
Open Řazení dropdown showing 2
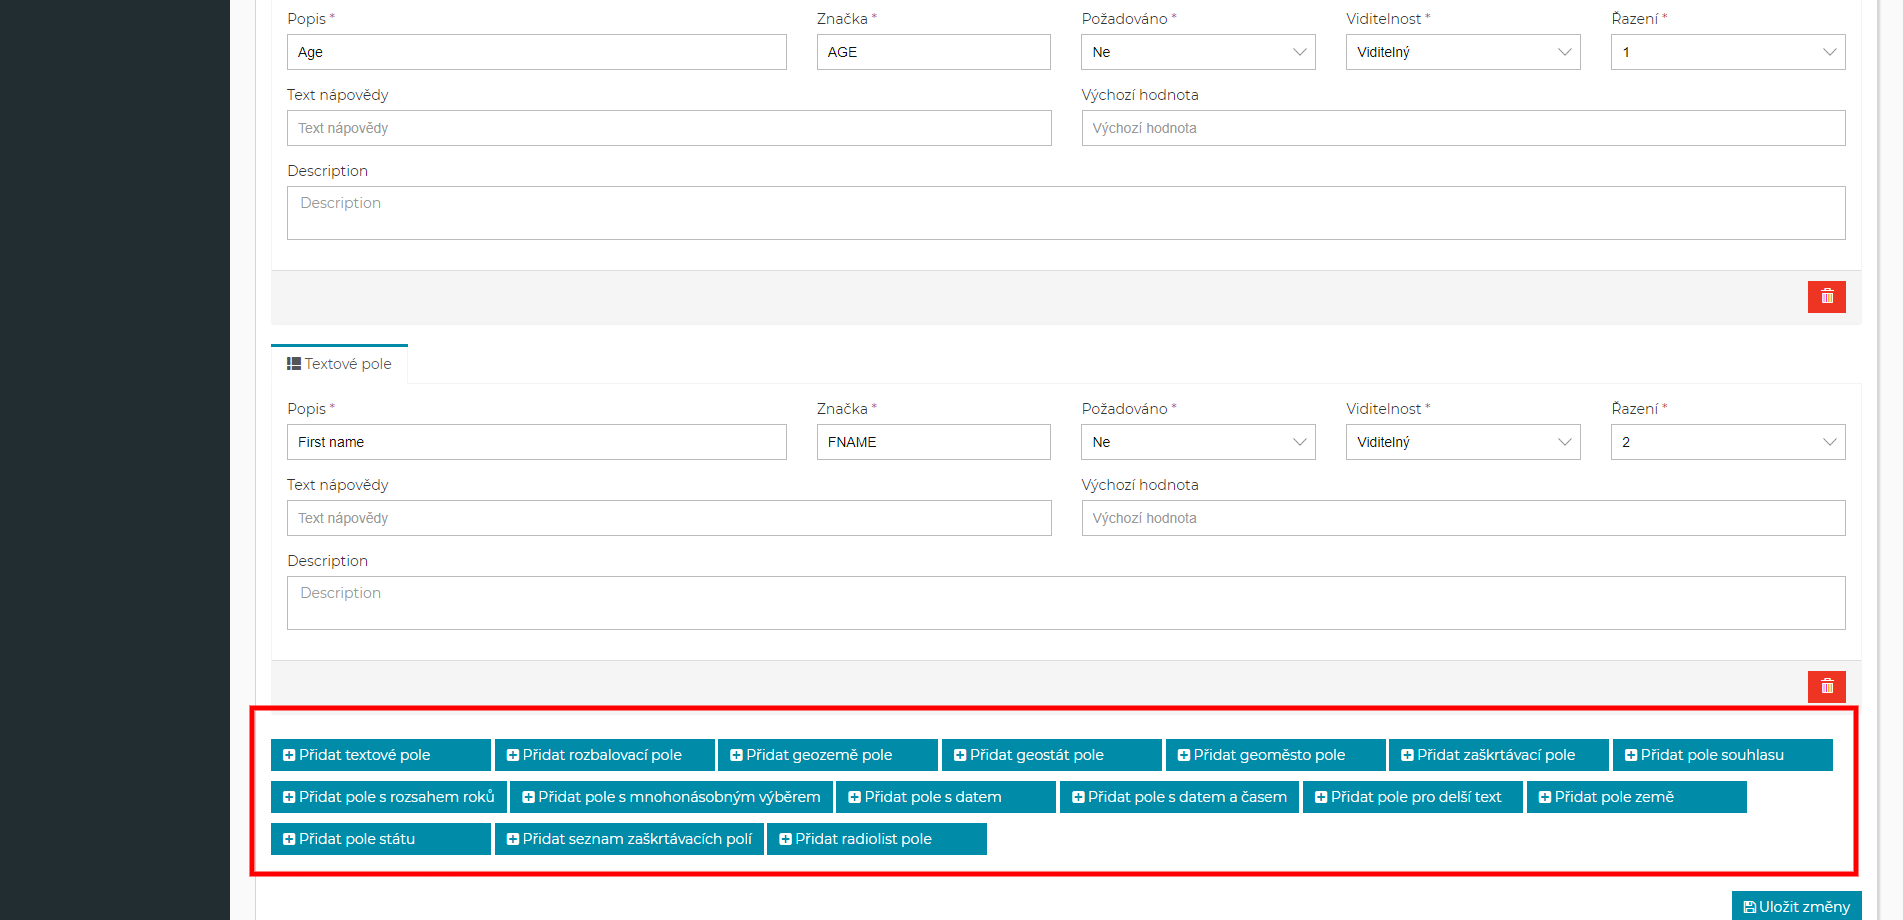point(1728,442)
